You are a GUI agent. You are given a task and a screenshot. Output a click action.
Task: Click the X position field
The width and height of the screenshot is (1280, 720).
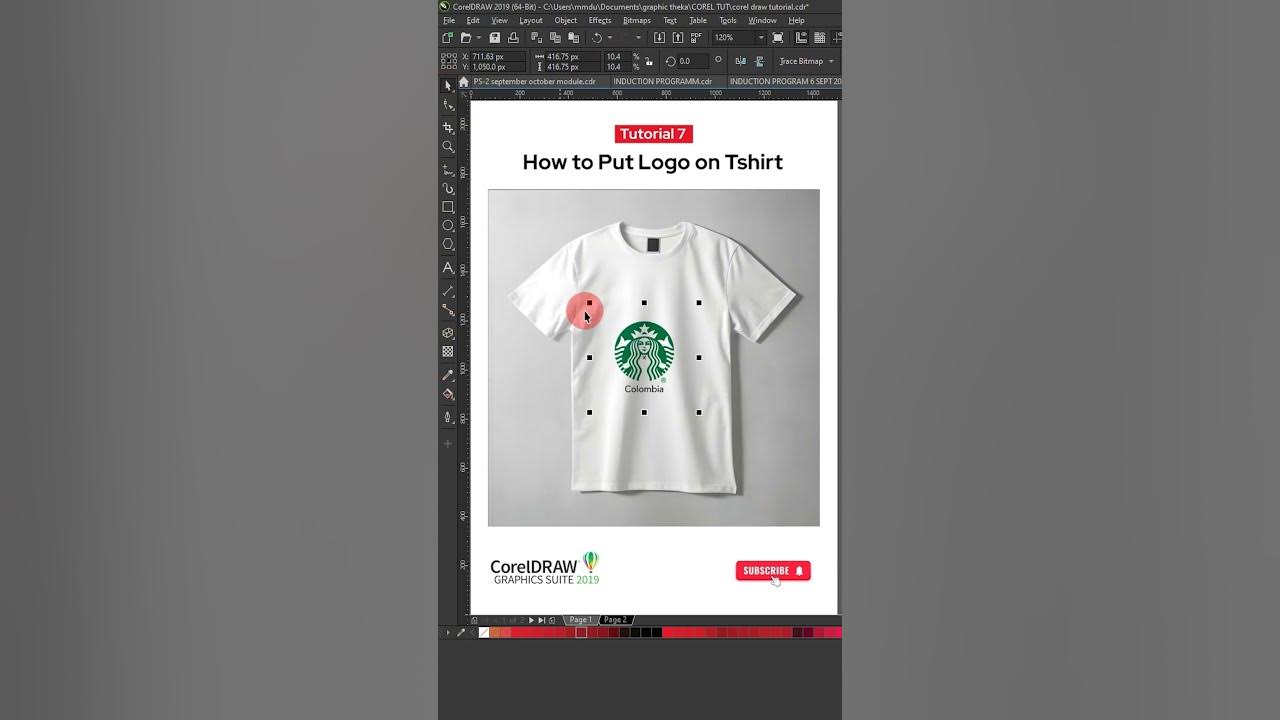tap(498, 56)
